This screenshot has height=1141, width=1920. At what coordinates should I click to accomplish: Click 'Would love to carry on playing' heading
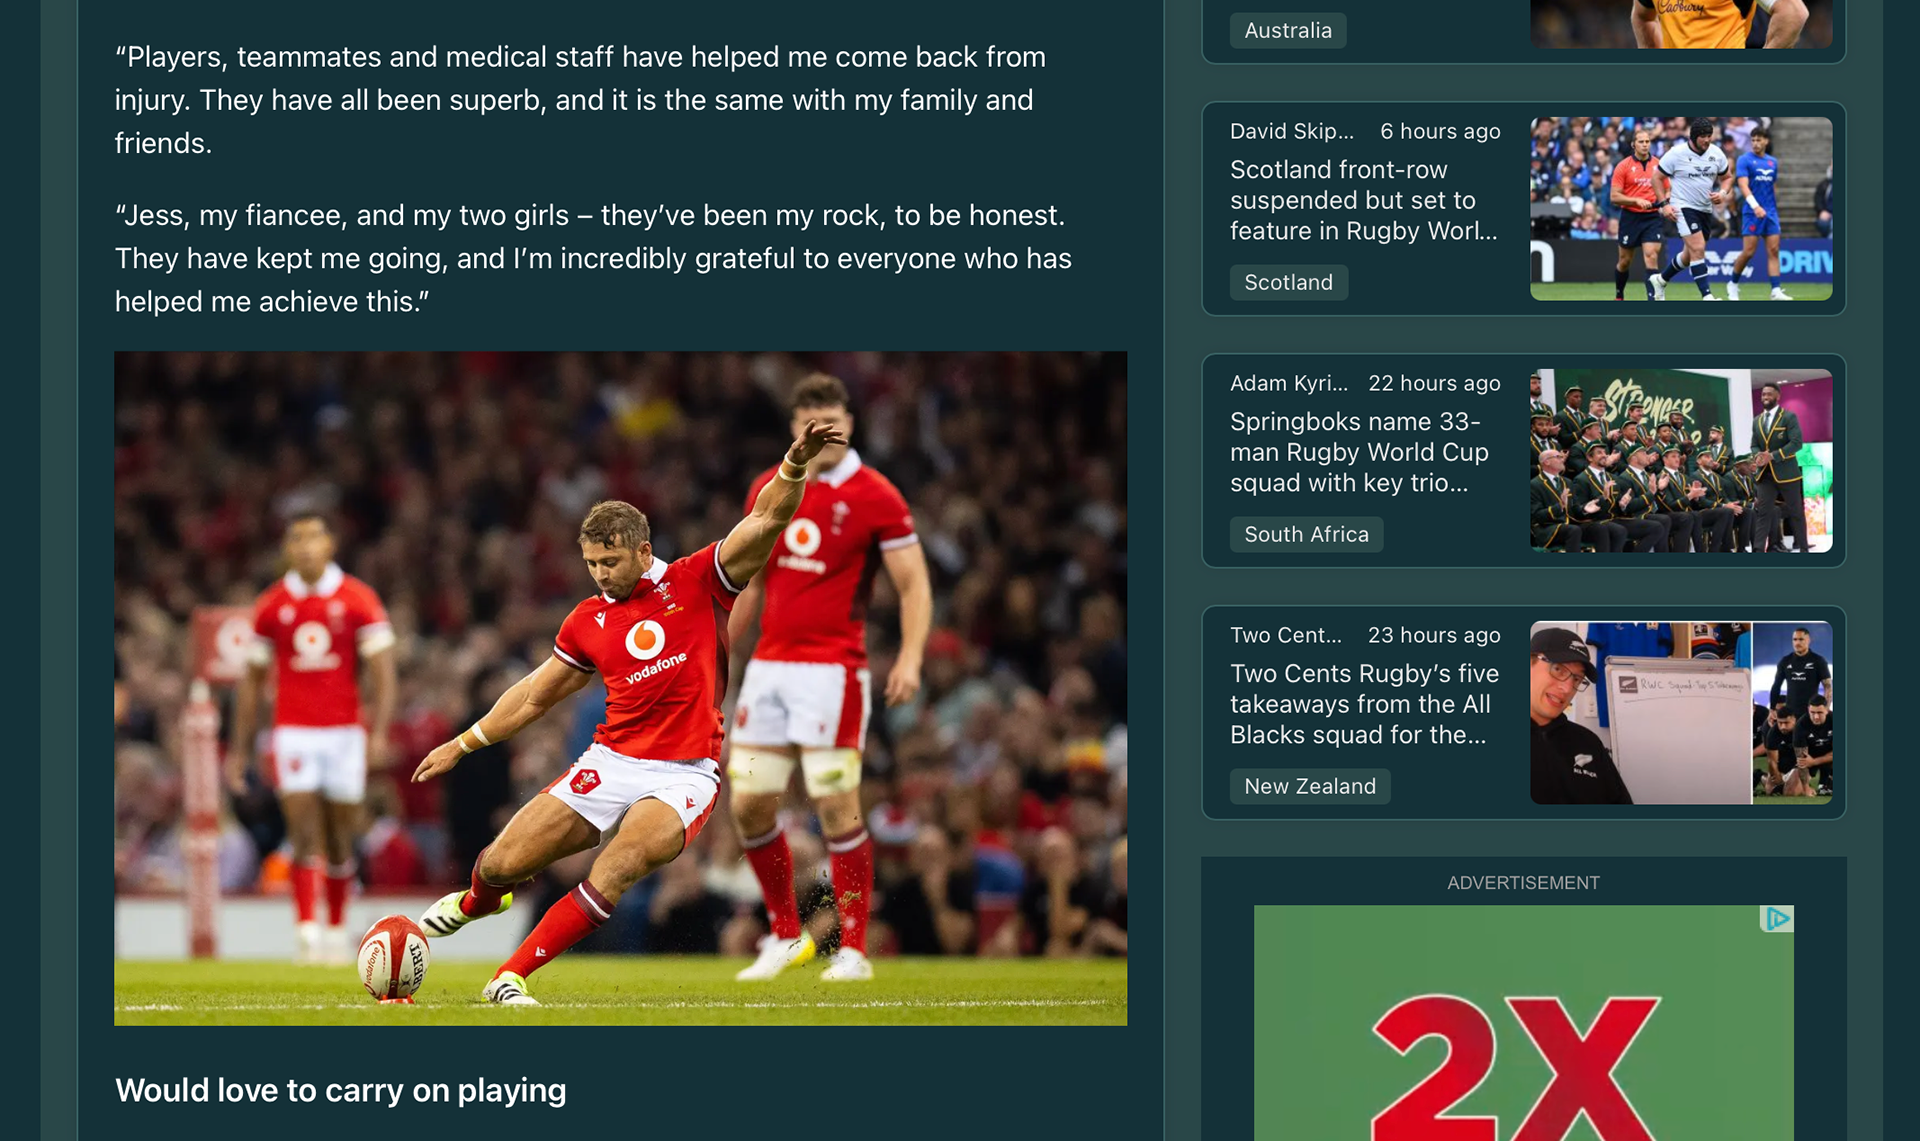click(341, 1090)
